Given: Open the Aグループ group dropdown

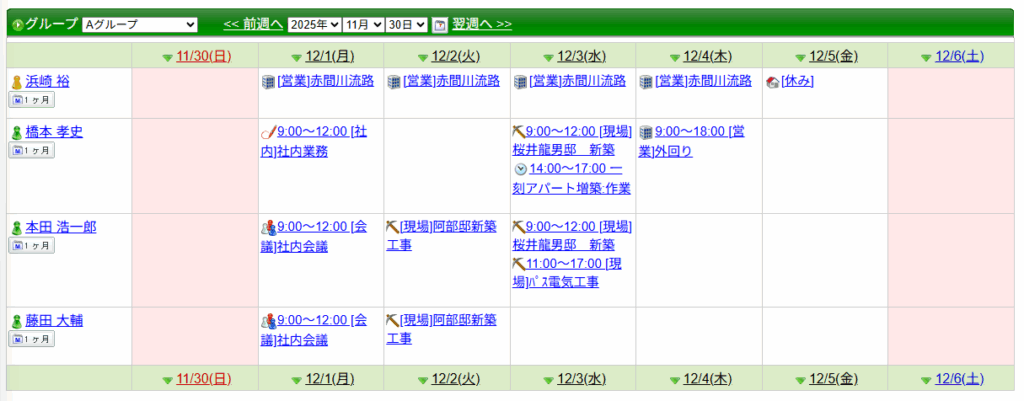Looking at the screenshot, I should coord(140,24).
